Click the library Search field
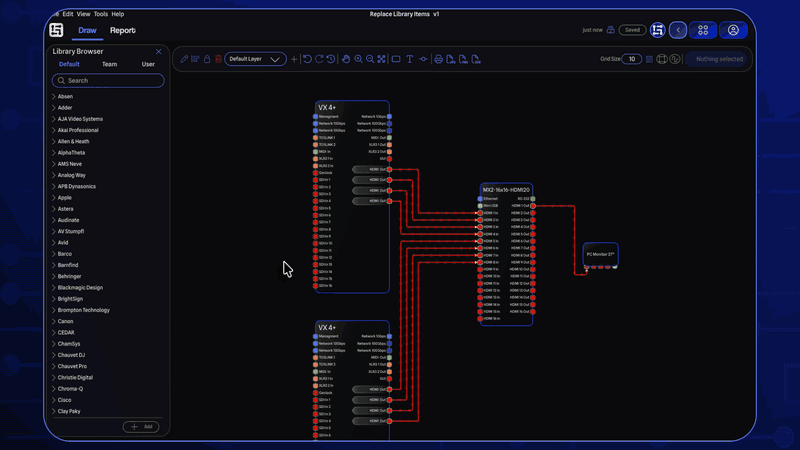The image size is (800, 450). pyautogui.click(x=108, y=80)
